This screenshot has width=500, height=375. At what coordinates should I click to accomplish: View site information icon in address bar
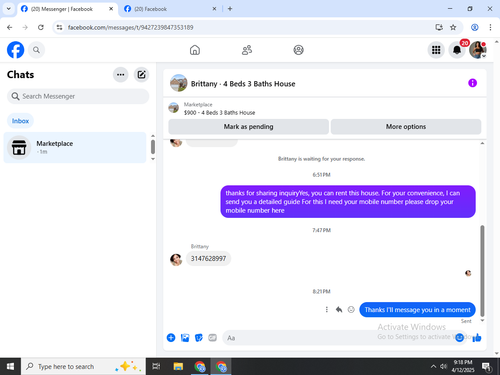click(x=59, y=27)
